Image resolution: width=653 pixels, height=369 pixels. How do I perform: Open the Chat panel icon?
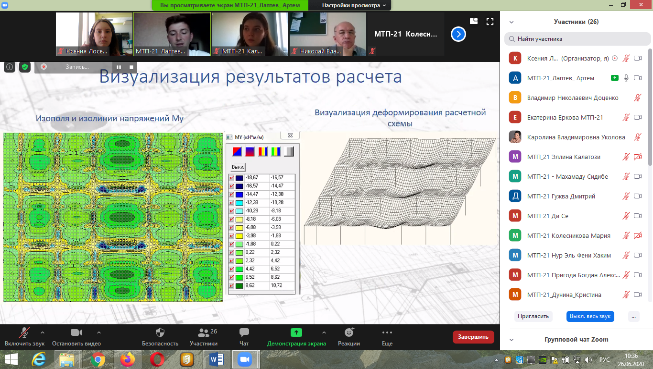[x=244, y=332]
